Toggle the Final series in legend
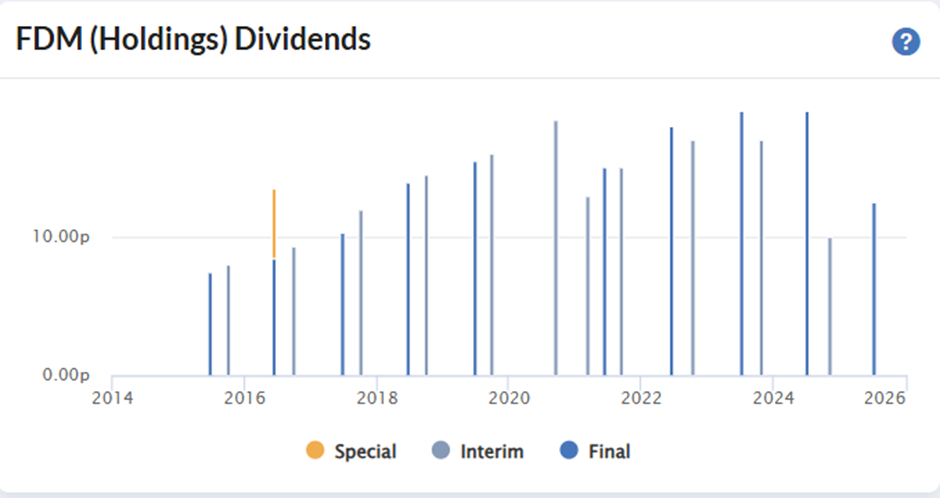Screen dimensions: 940x498 [595, 451]
